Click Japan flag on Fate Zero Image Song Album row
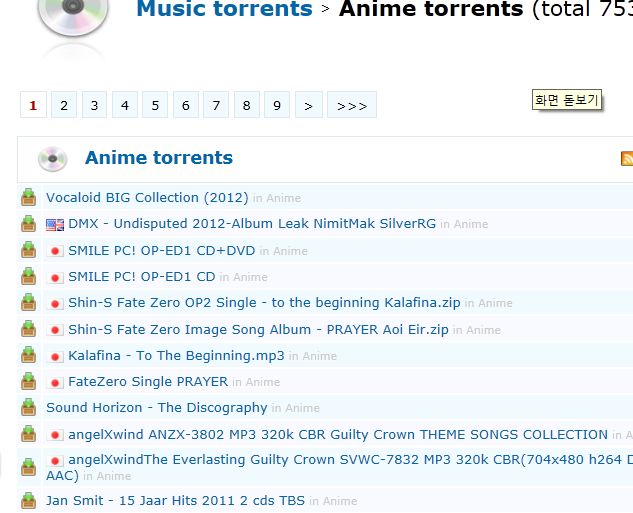 [55, 330]
